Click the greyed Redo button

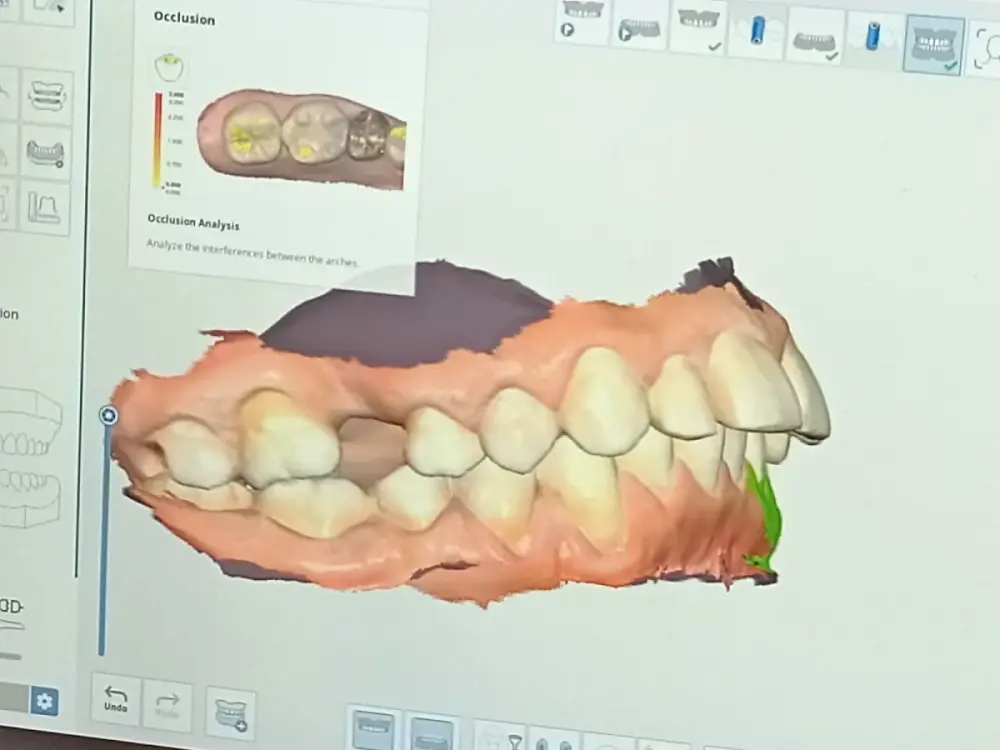click(168, 705)
